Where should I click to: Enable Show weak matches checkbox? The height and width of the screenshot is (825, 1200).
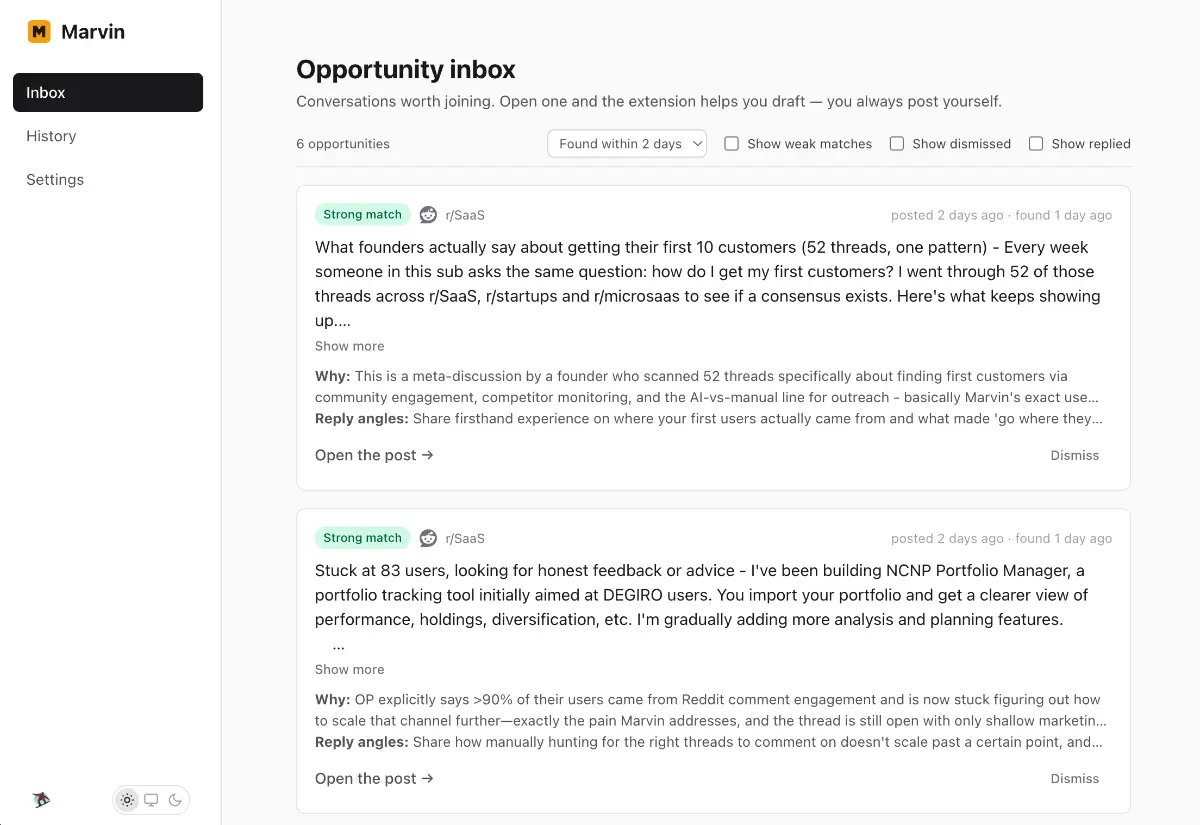pyautogui.click(x=732, y=144)
